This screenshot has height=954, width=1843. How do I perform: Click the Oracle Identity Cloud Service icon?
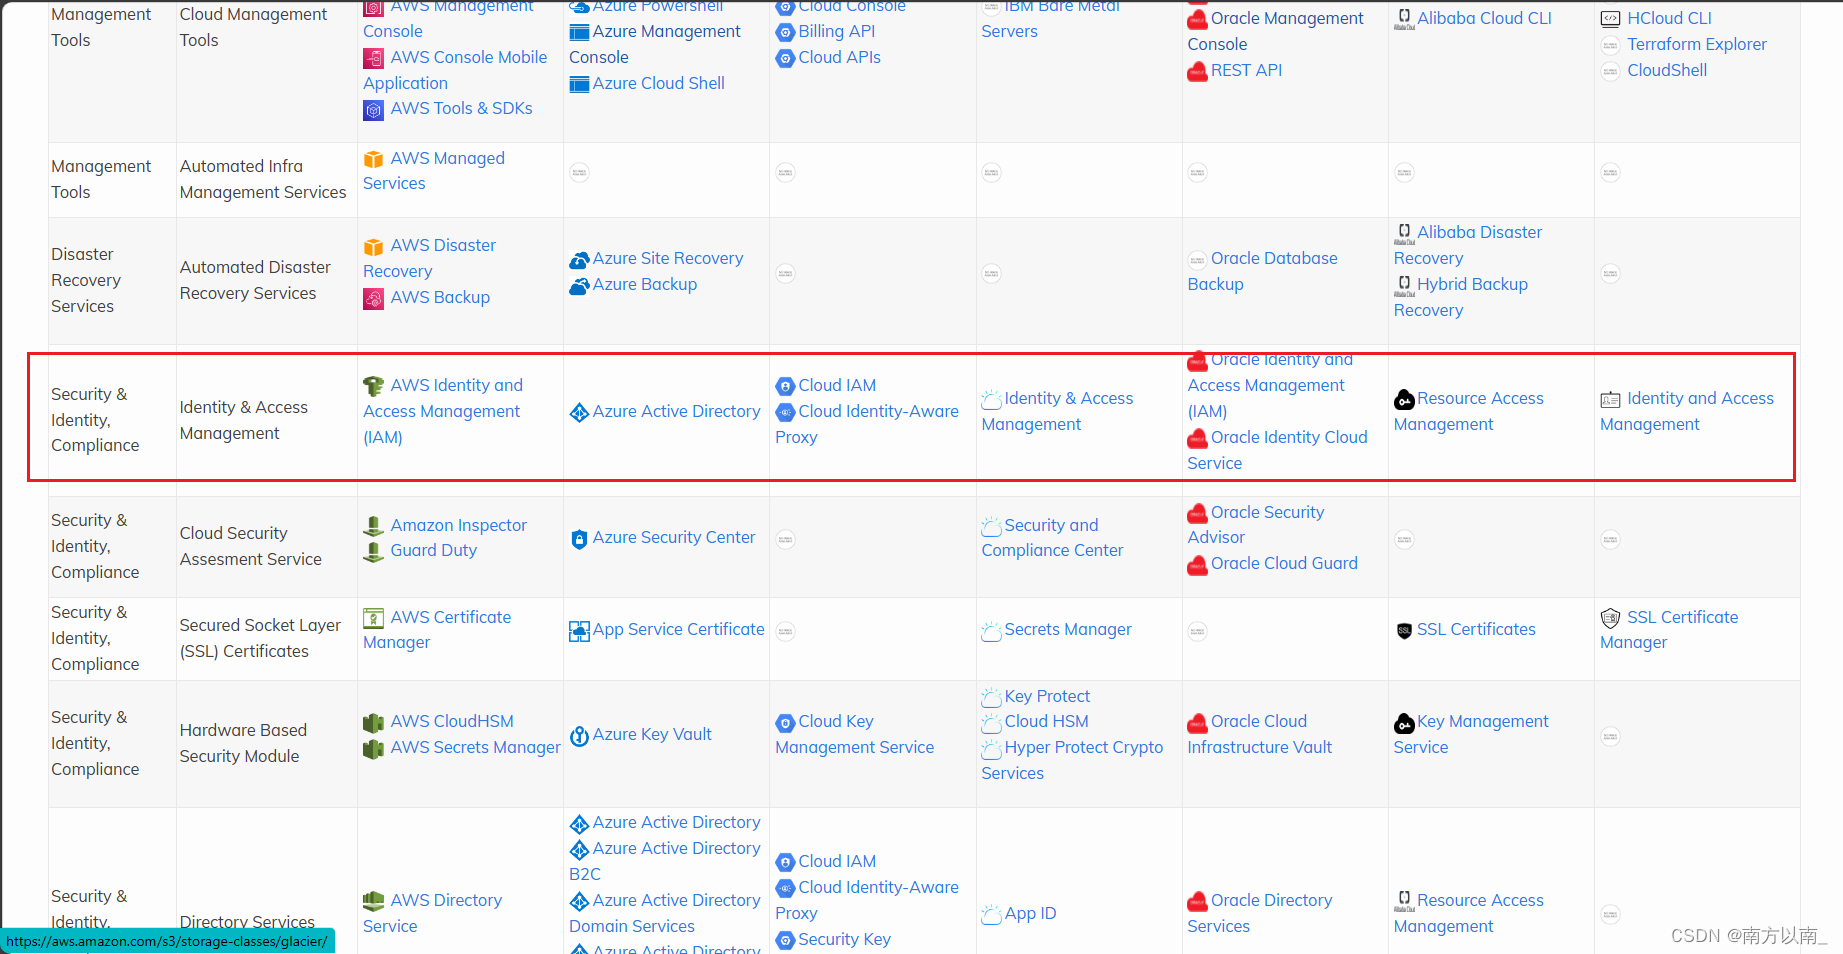(1197, 438)
